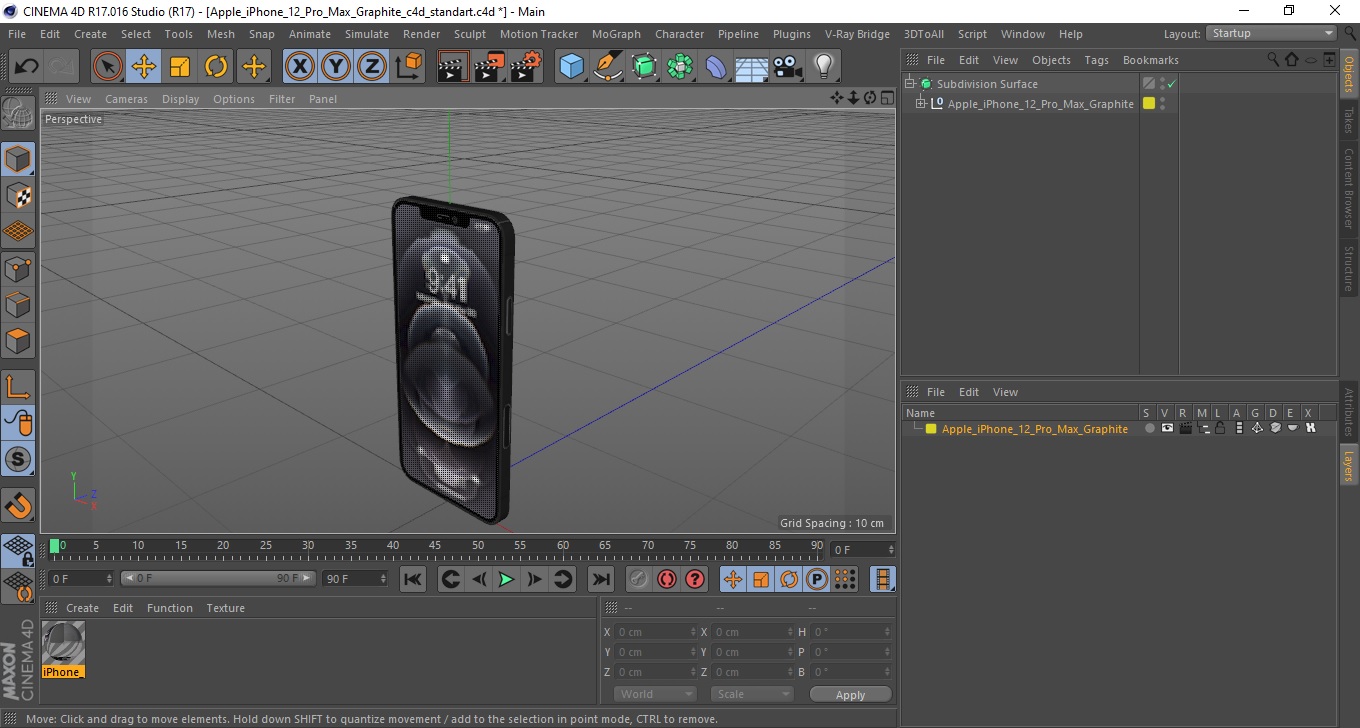Toggle layer View visibility eye icon

click(1167, 429)
